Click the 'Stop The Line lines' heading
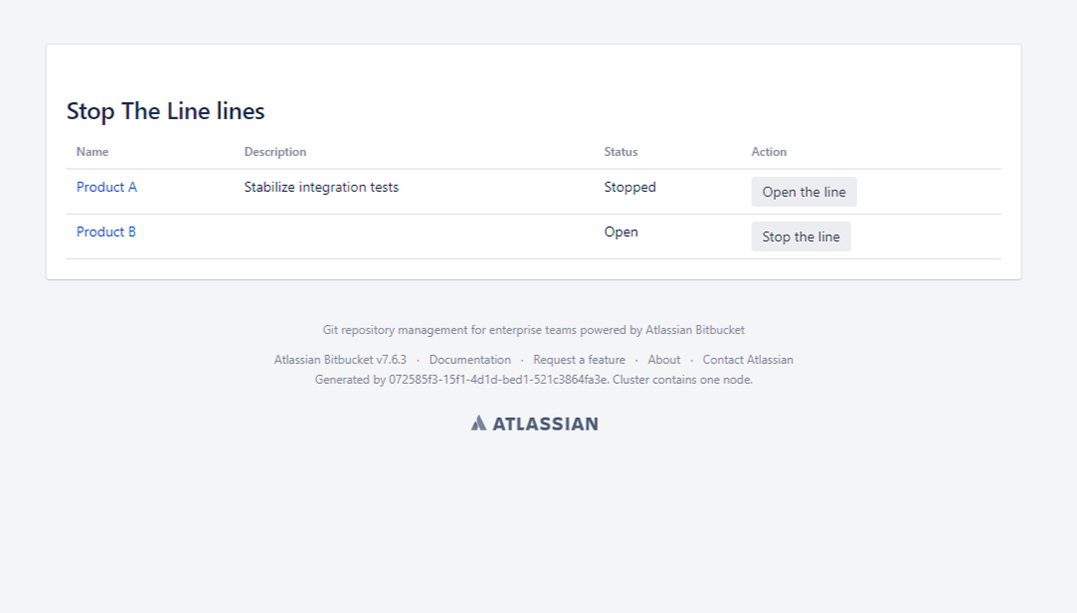Viewport: 1077px width, 613px height. coord(165,111)
